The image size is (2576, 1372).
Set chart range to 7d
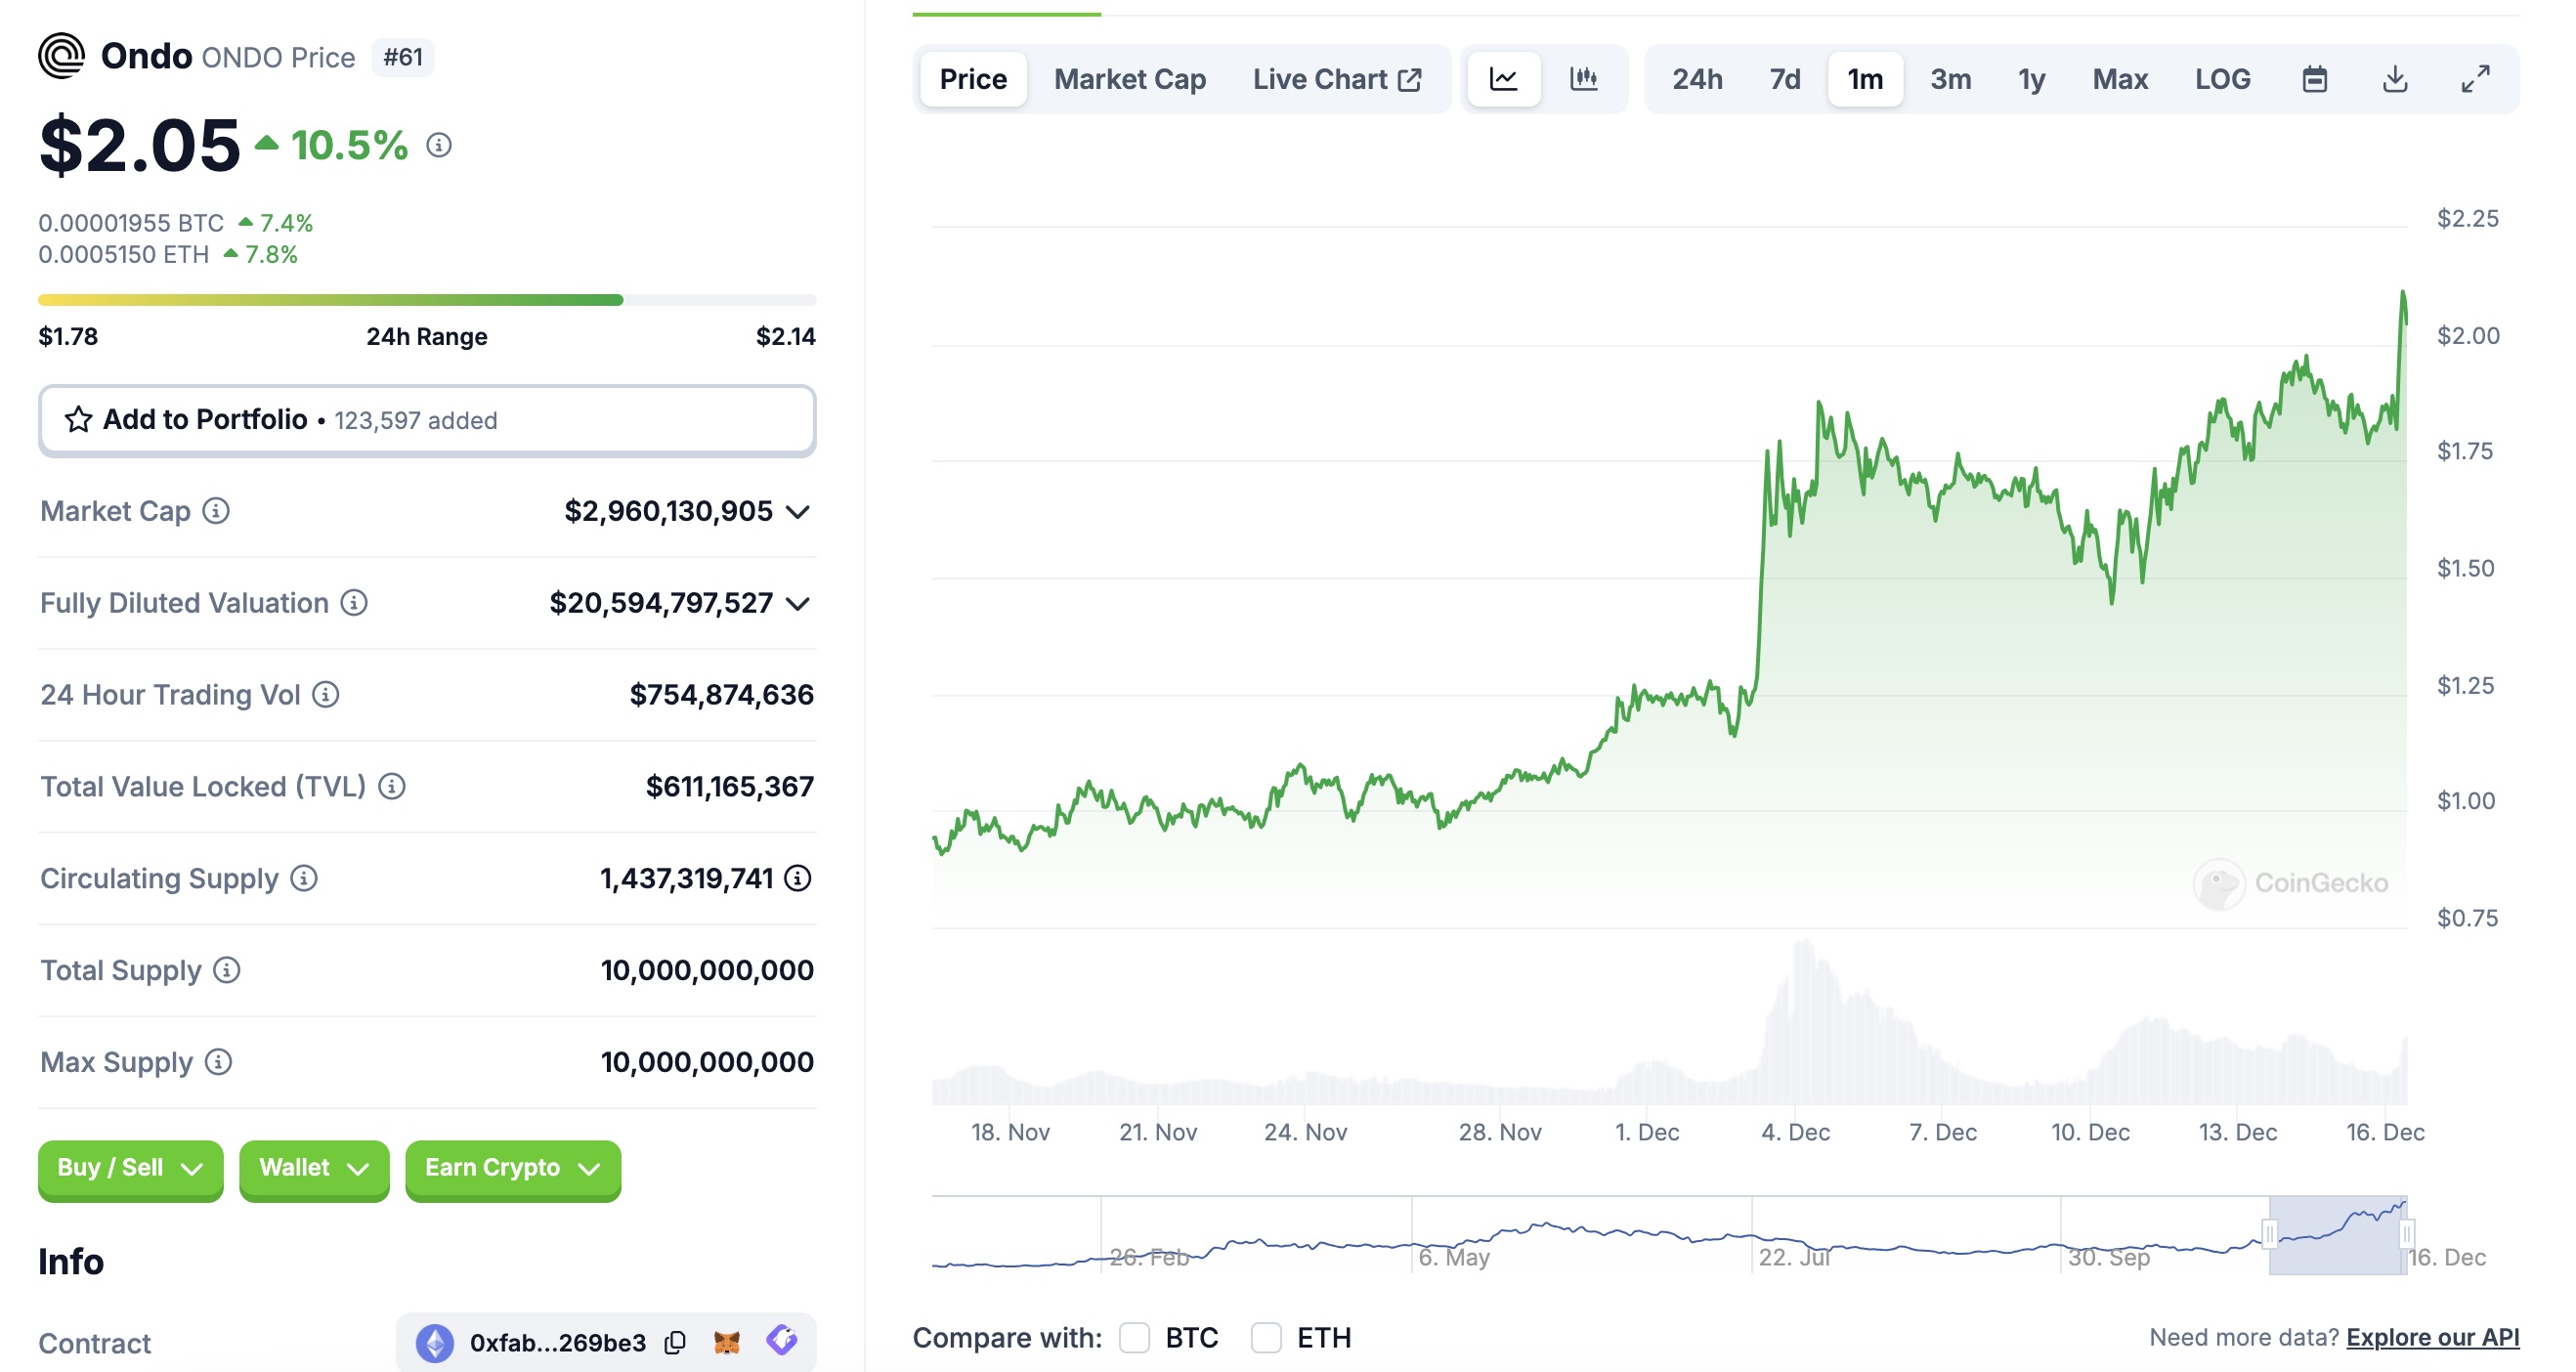click(1785, 79)
